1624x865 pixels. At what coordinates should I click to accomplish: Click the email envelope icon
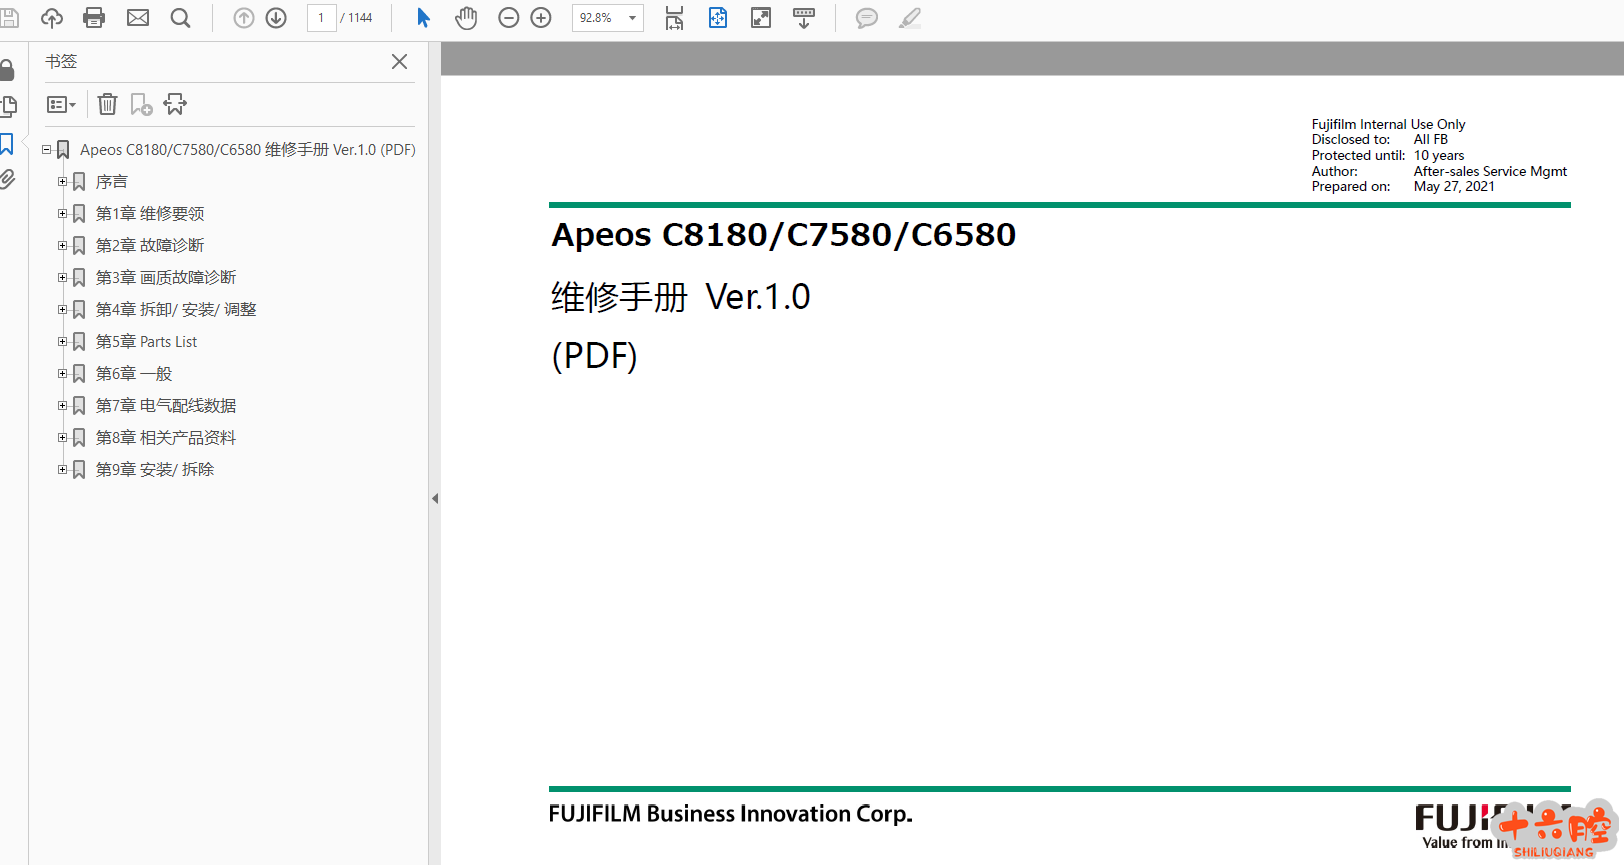(x=138, y=18)
